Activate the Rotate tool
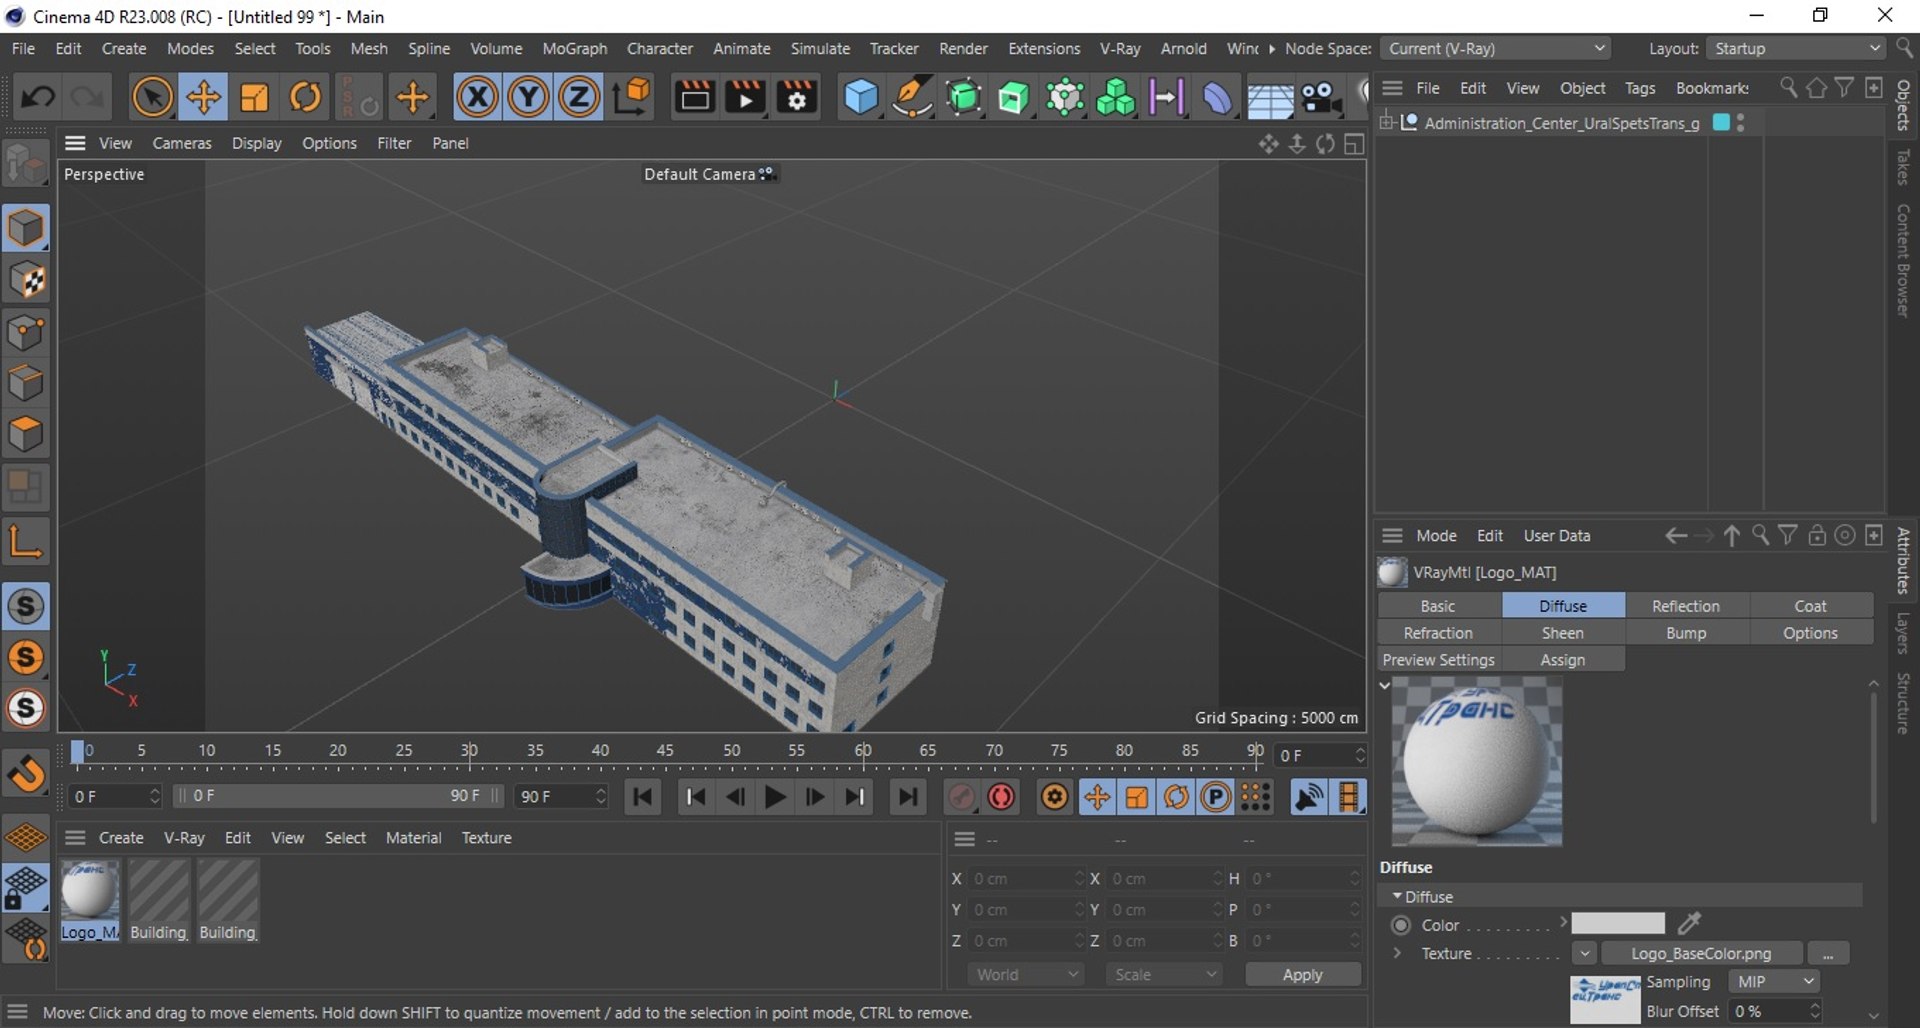This screenshot has width=1920, height=1028. (305, 97)
